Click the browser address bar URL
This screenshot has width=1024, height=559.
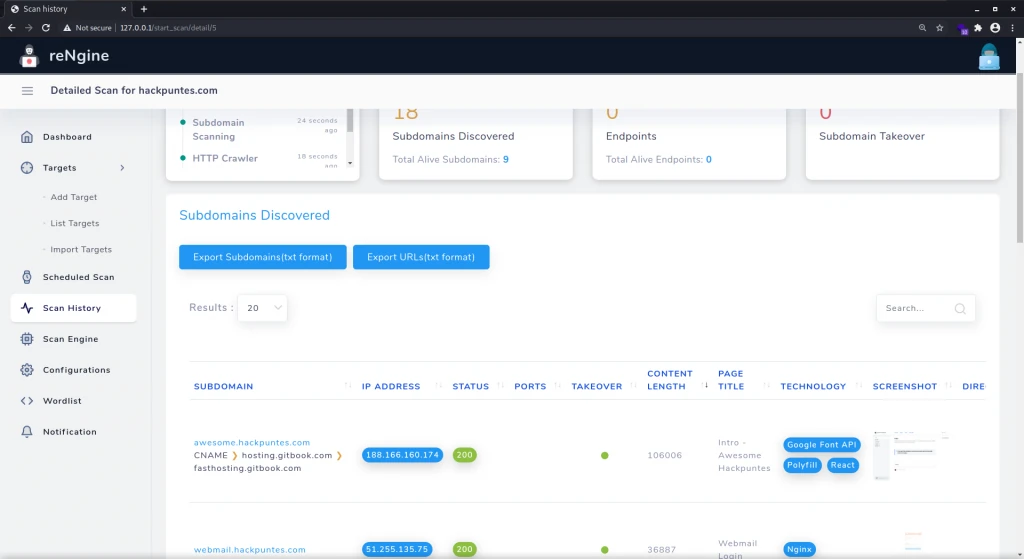coord(168,27)
